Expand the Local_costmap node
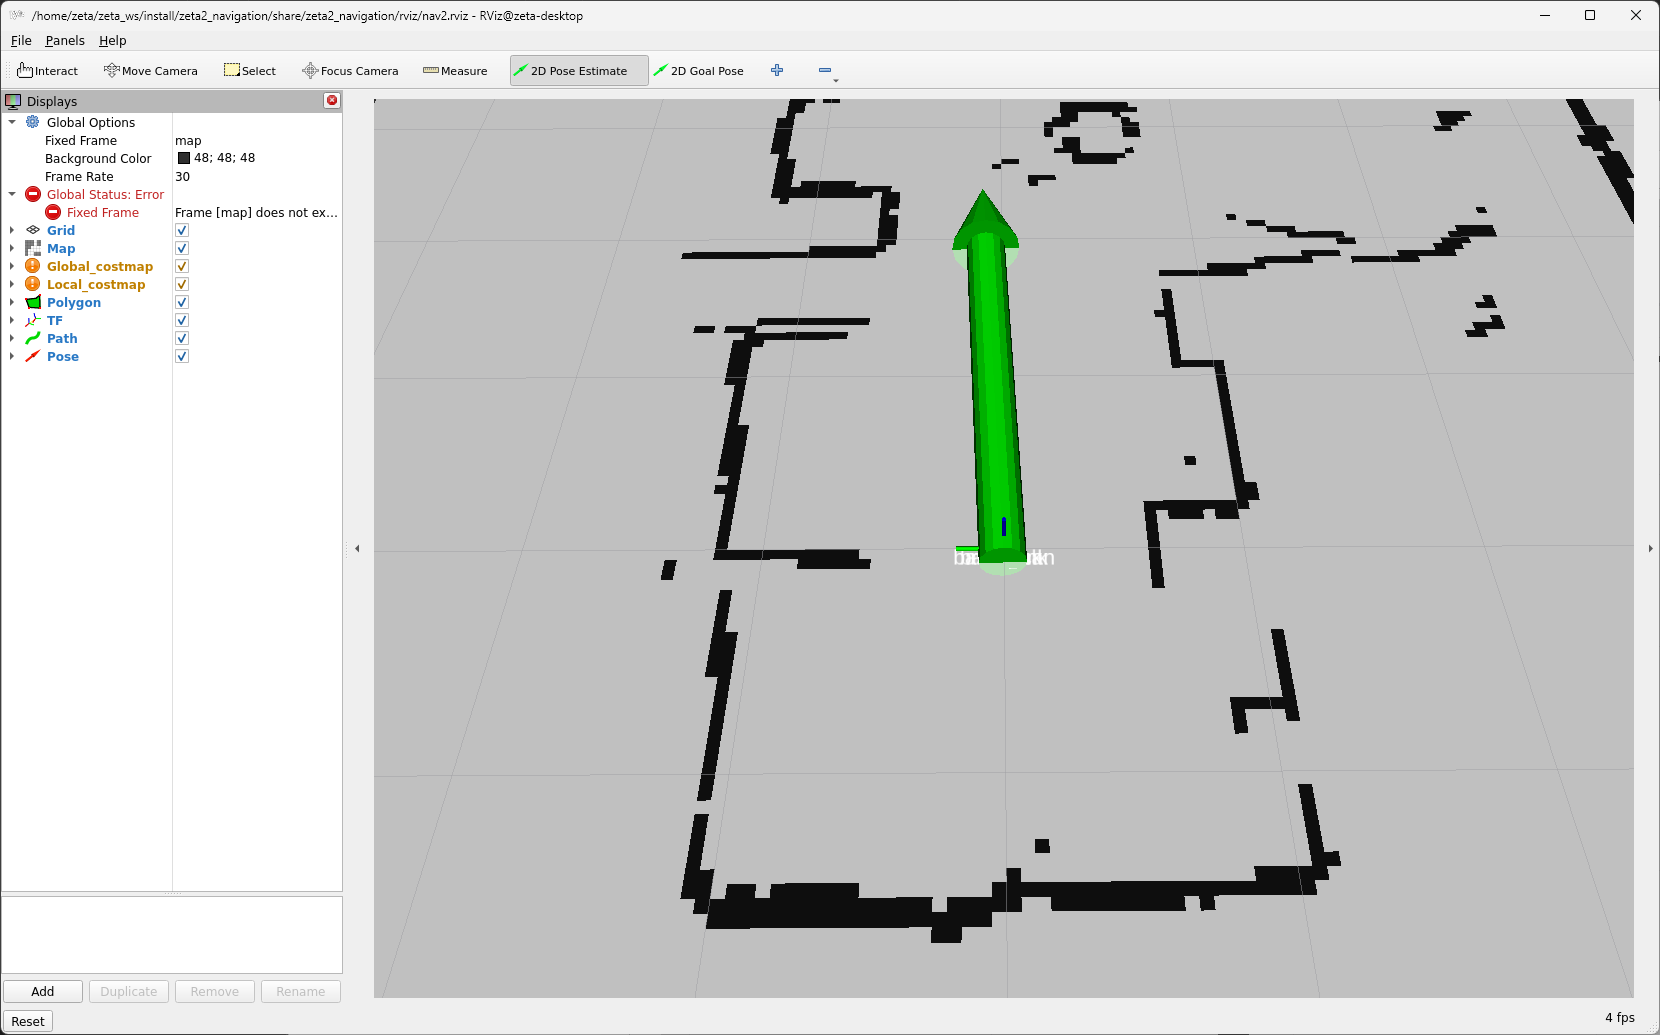Viewport: 1660px width, 1035px height. click(x=12, y=284)
